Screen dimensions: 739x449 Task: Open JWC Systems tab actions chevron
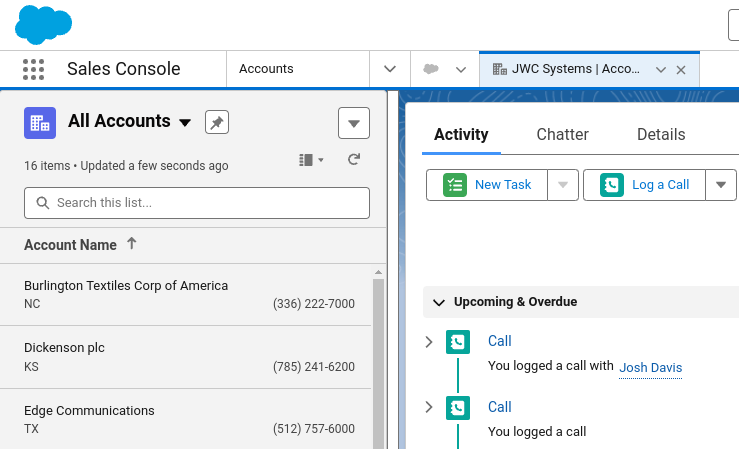point(661,70)
